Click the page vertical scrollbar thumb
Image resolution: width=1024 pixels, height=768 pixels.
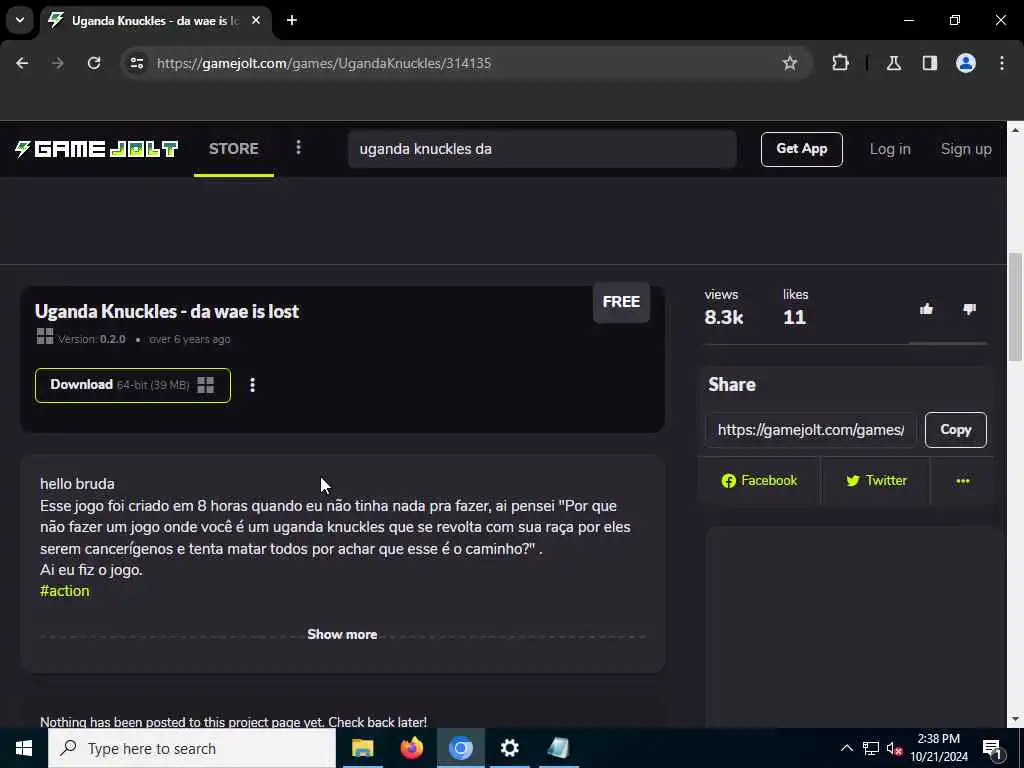pyautogui.click(x=1015, y=307)
